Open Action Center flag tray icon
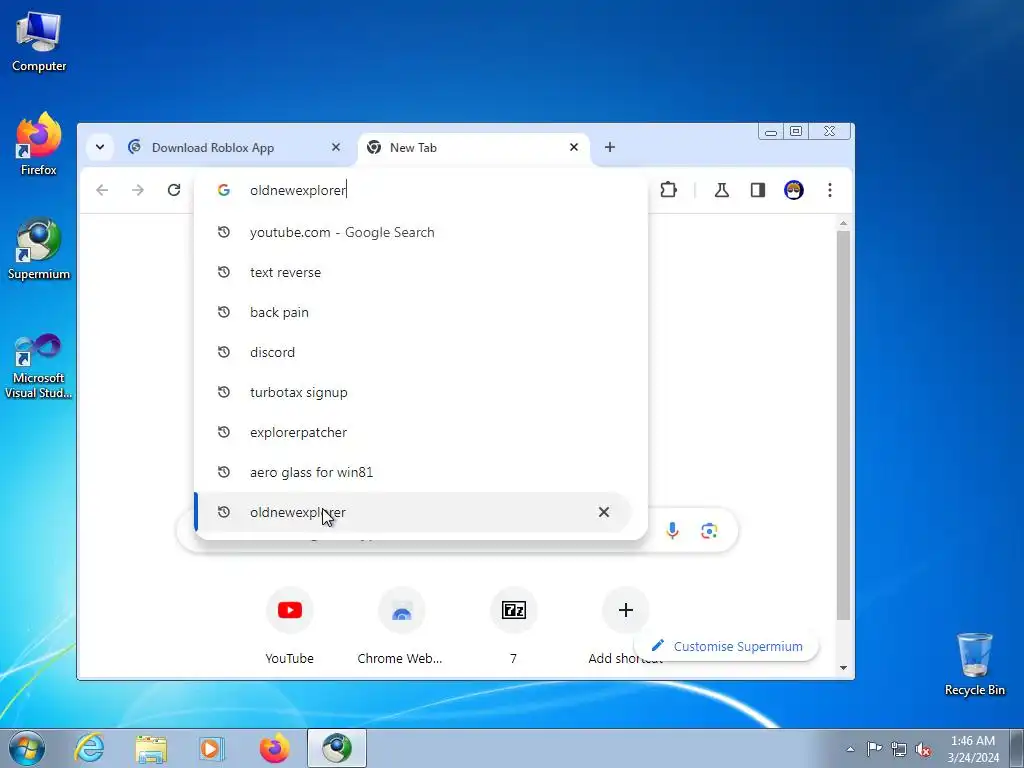The width and height of the screenshot is (1024, 768). pos(874,748)
